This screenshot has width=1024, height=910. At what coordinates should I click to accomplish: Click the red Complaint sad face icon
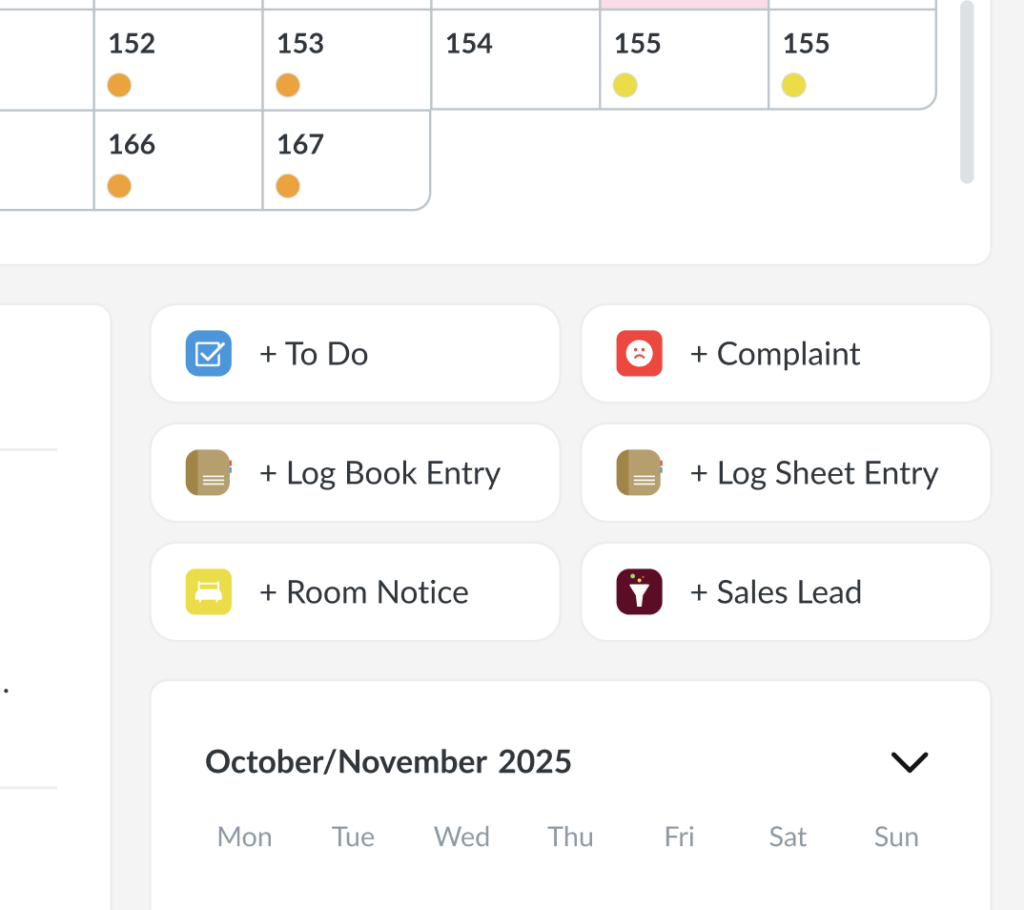click(639, 353)
